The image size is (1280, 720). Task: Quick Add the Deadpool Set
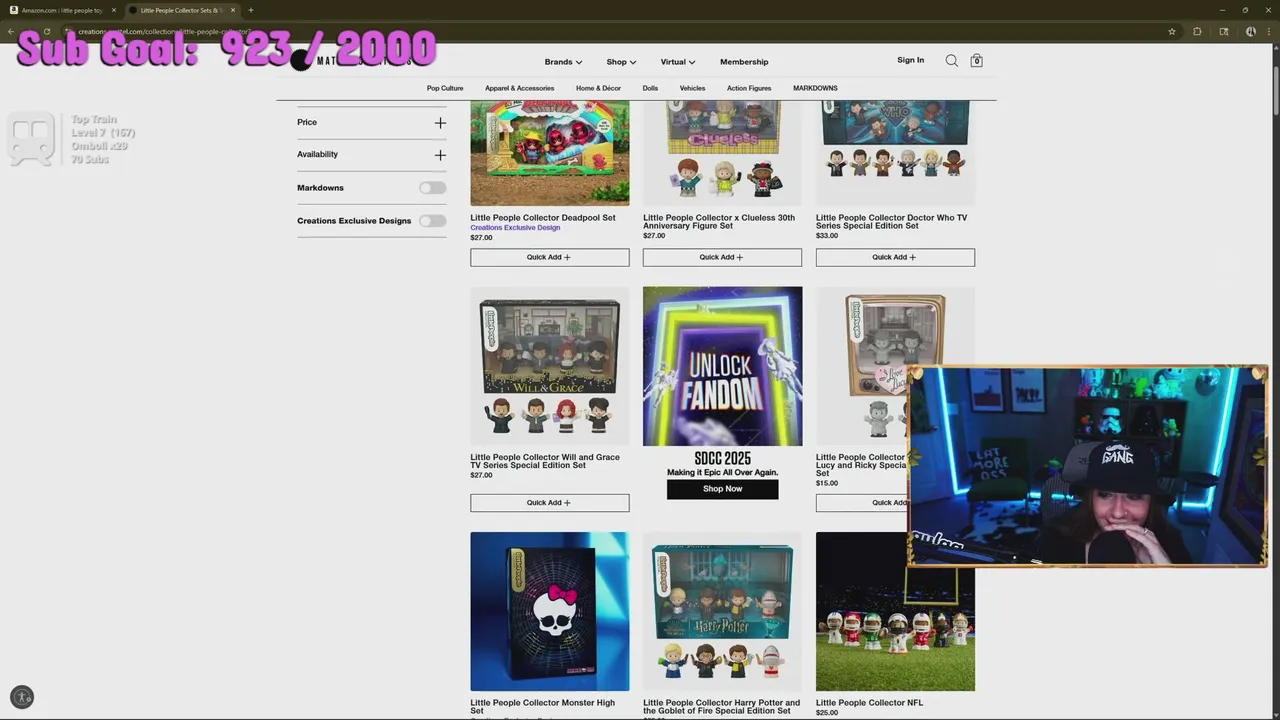pos(550,257)
